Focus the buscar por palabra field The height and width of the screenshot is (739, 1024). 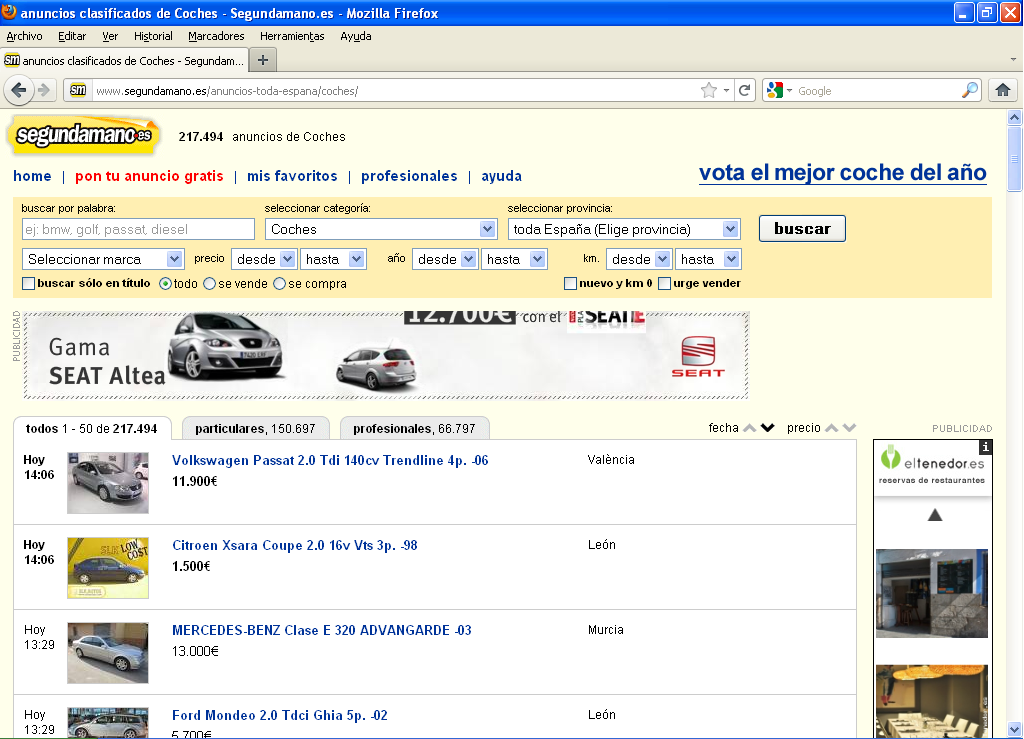click(138, 229)
